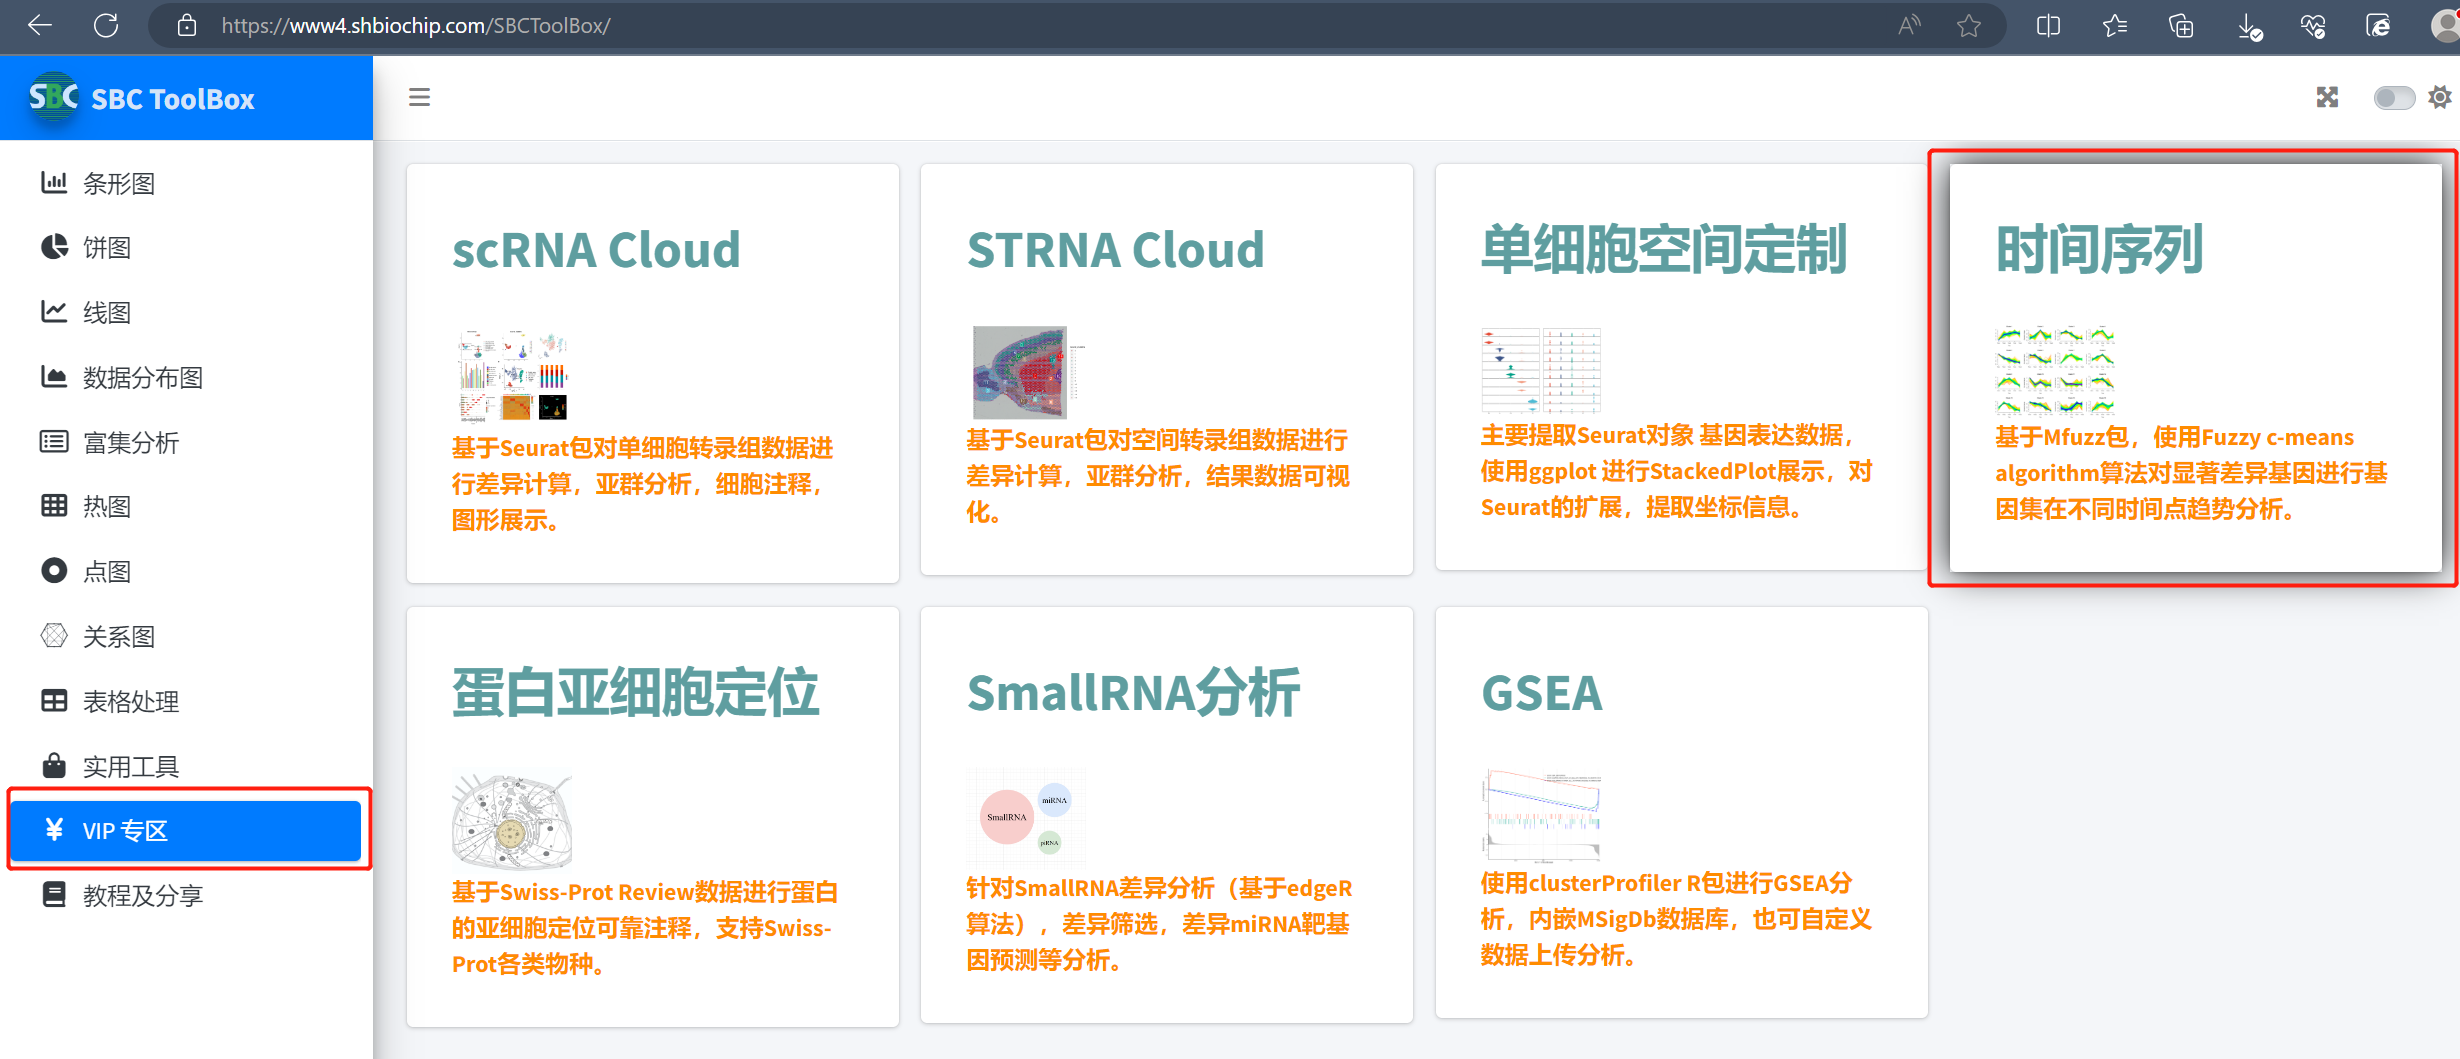Image resolution: width=2460 pixels, height=1059 pixels.
Task: Open the settings gear icon
Action: pos(2440,97)
